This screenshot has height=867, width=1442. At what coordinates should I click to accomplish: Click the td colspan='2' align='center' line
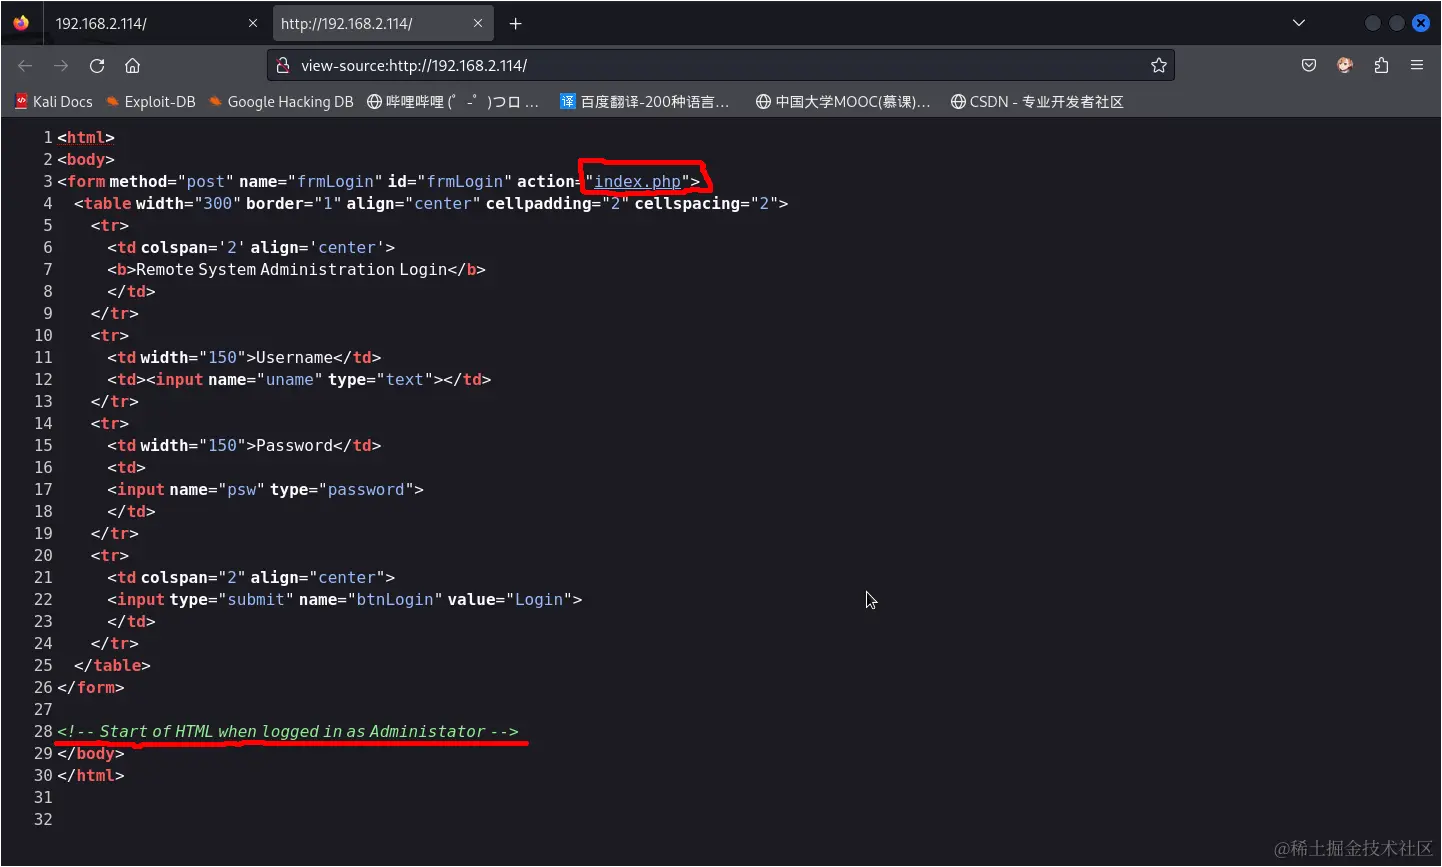251,247
